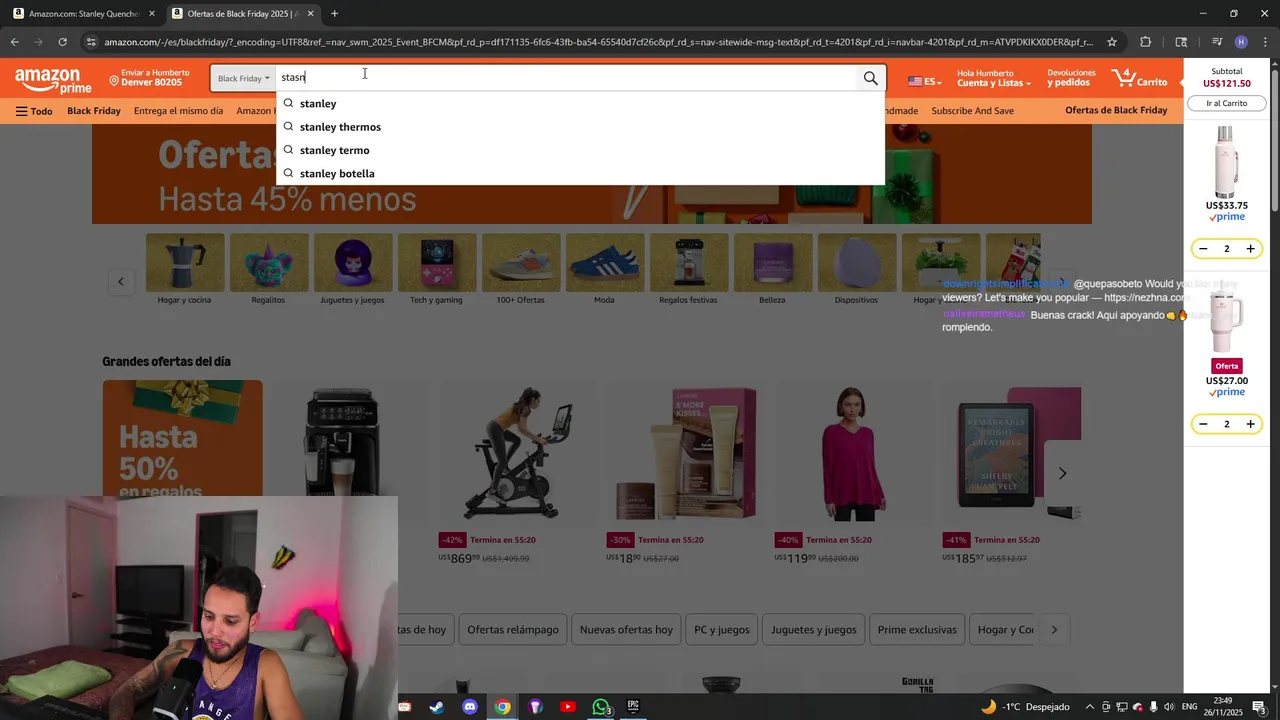Expand Cuenta y Listas account menu
Viewport: 1280px width, 720px height.
point(993,78)
